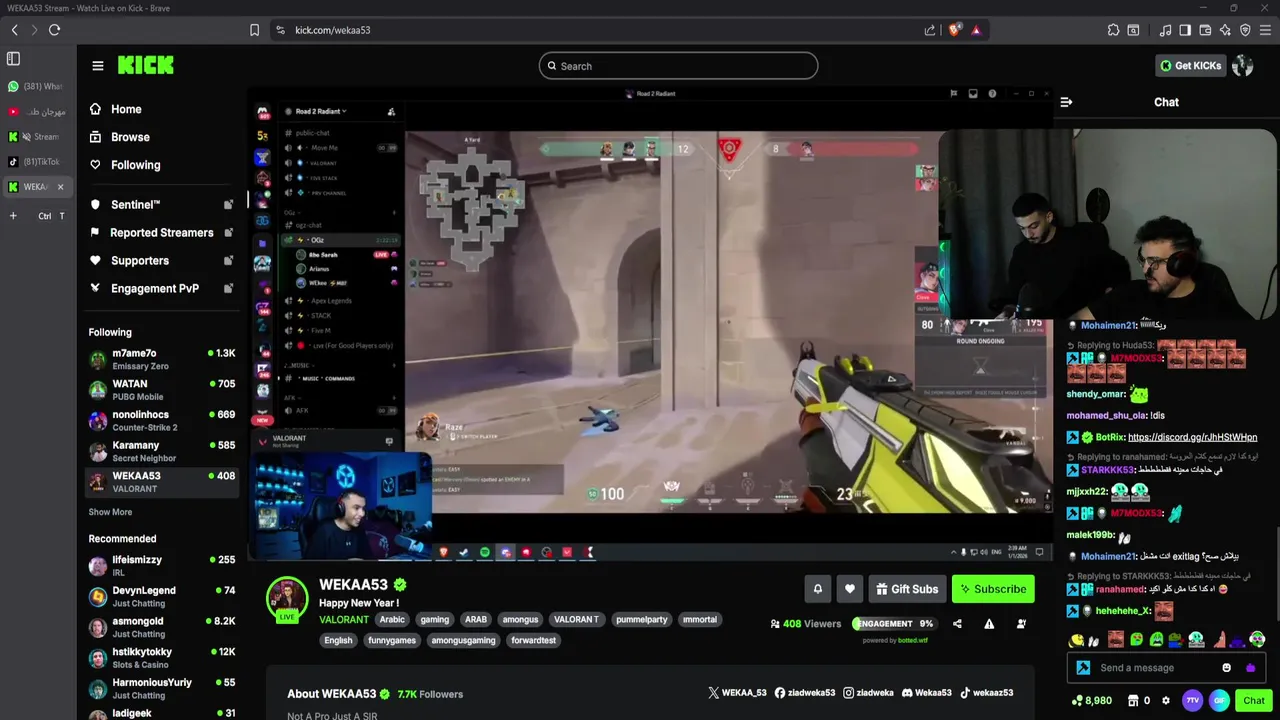Open the GIF picker in chat
Viewport: 1280px width, 720px height.
[1219, 701]
